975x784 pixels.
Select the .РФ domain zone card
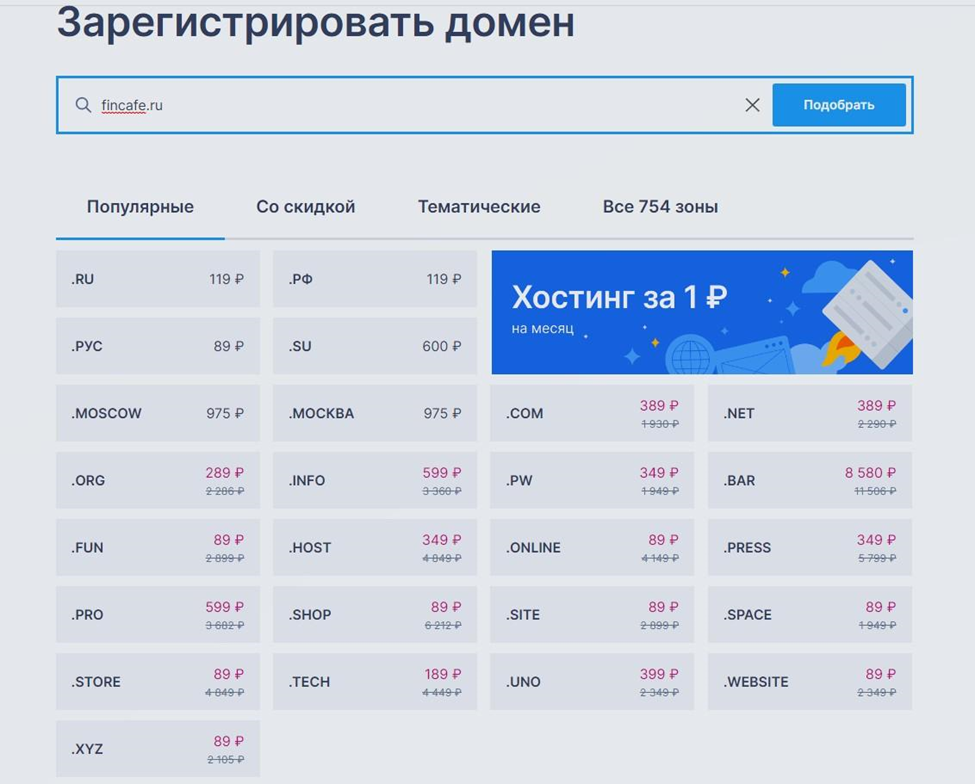click(375, 279)
